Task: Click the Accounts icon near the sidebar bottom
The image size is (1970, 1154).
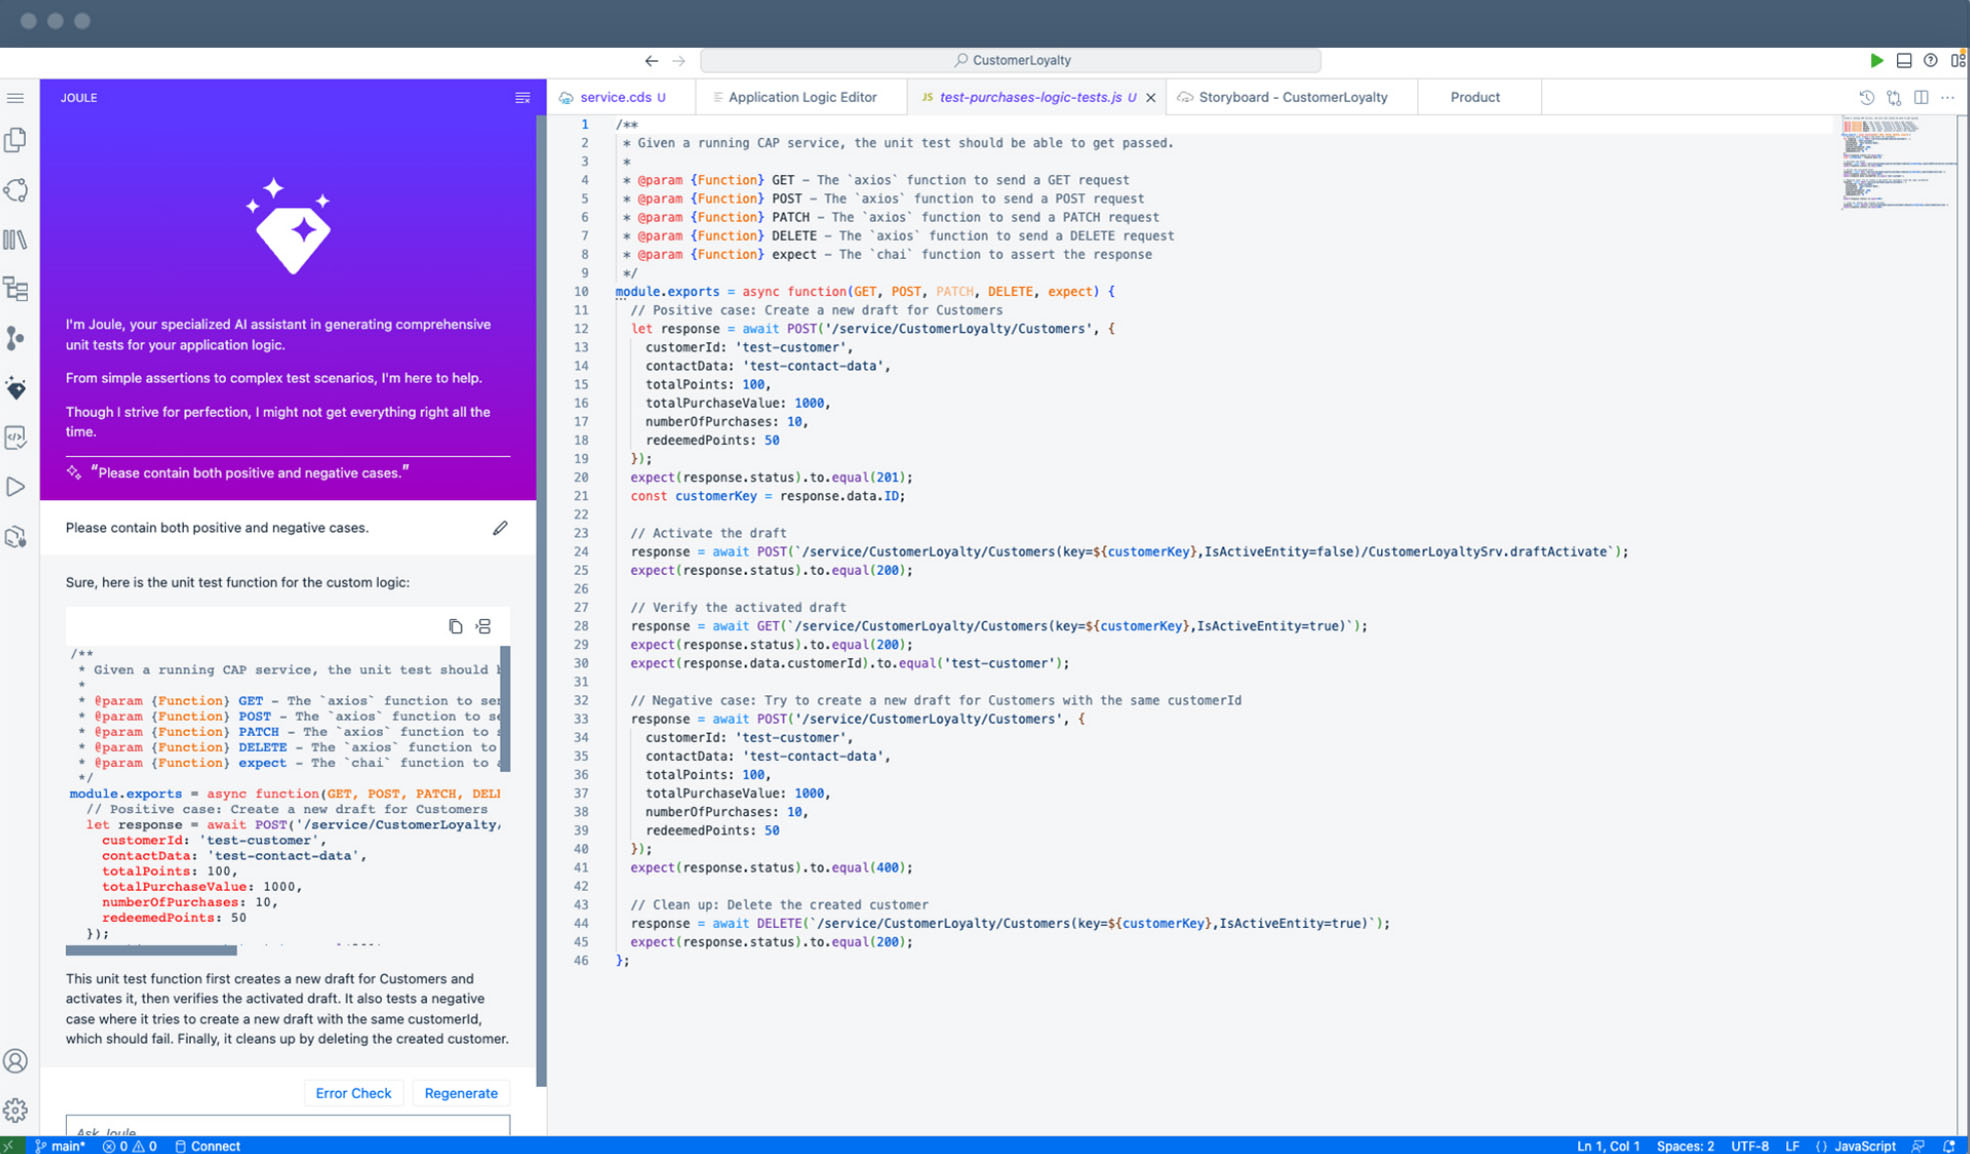Action: coord(15,1061)
